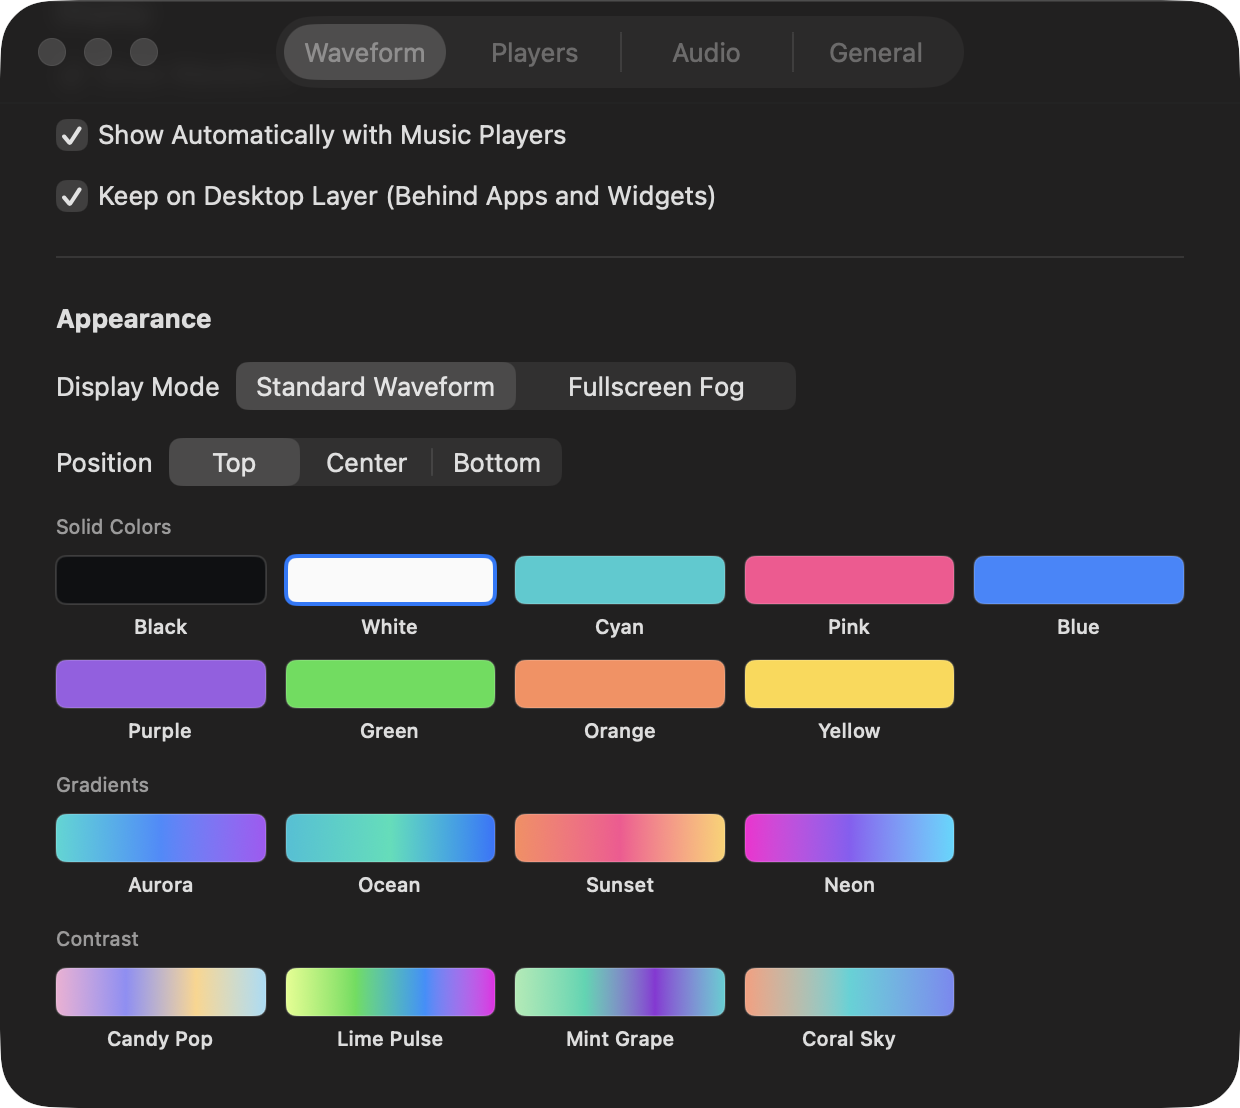Pick the Ocean gradient swatch
Image resolution: width=1240 pixels, height=1108 pixels.
coord(390,838)
